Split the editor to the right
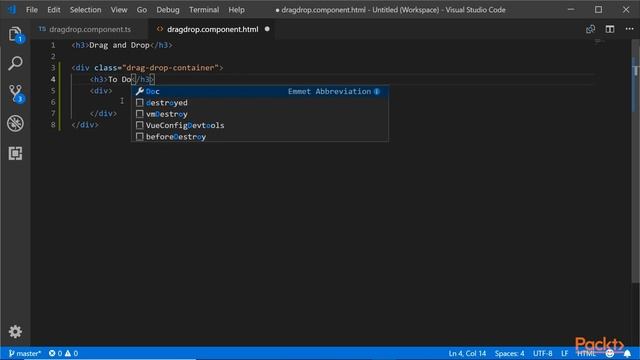 [x=610, y=29]
